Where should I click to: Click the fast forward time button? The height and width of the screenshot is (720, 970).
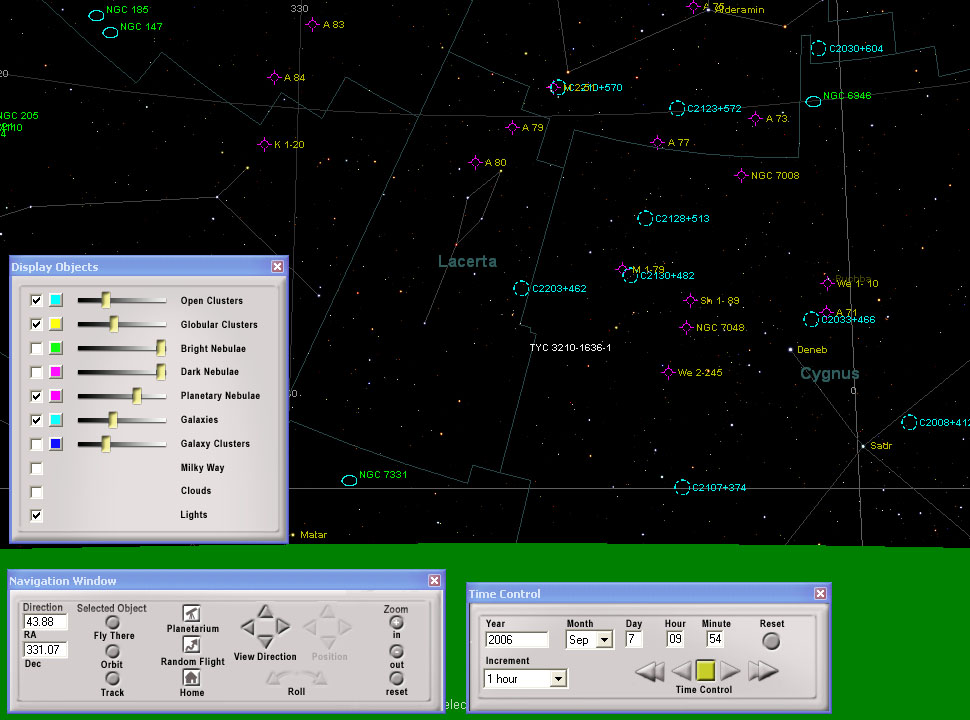click(763, 671)
